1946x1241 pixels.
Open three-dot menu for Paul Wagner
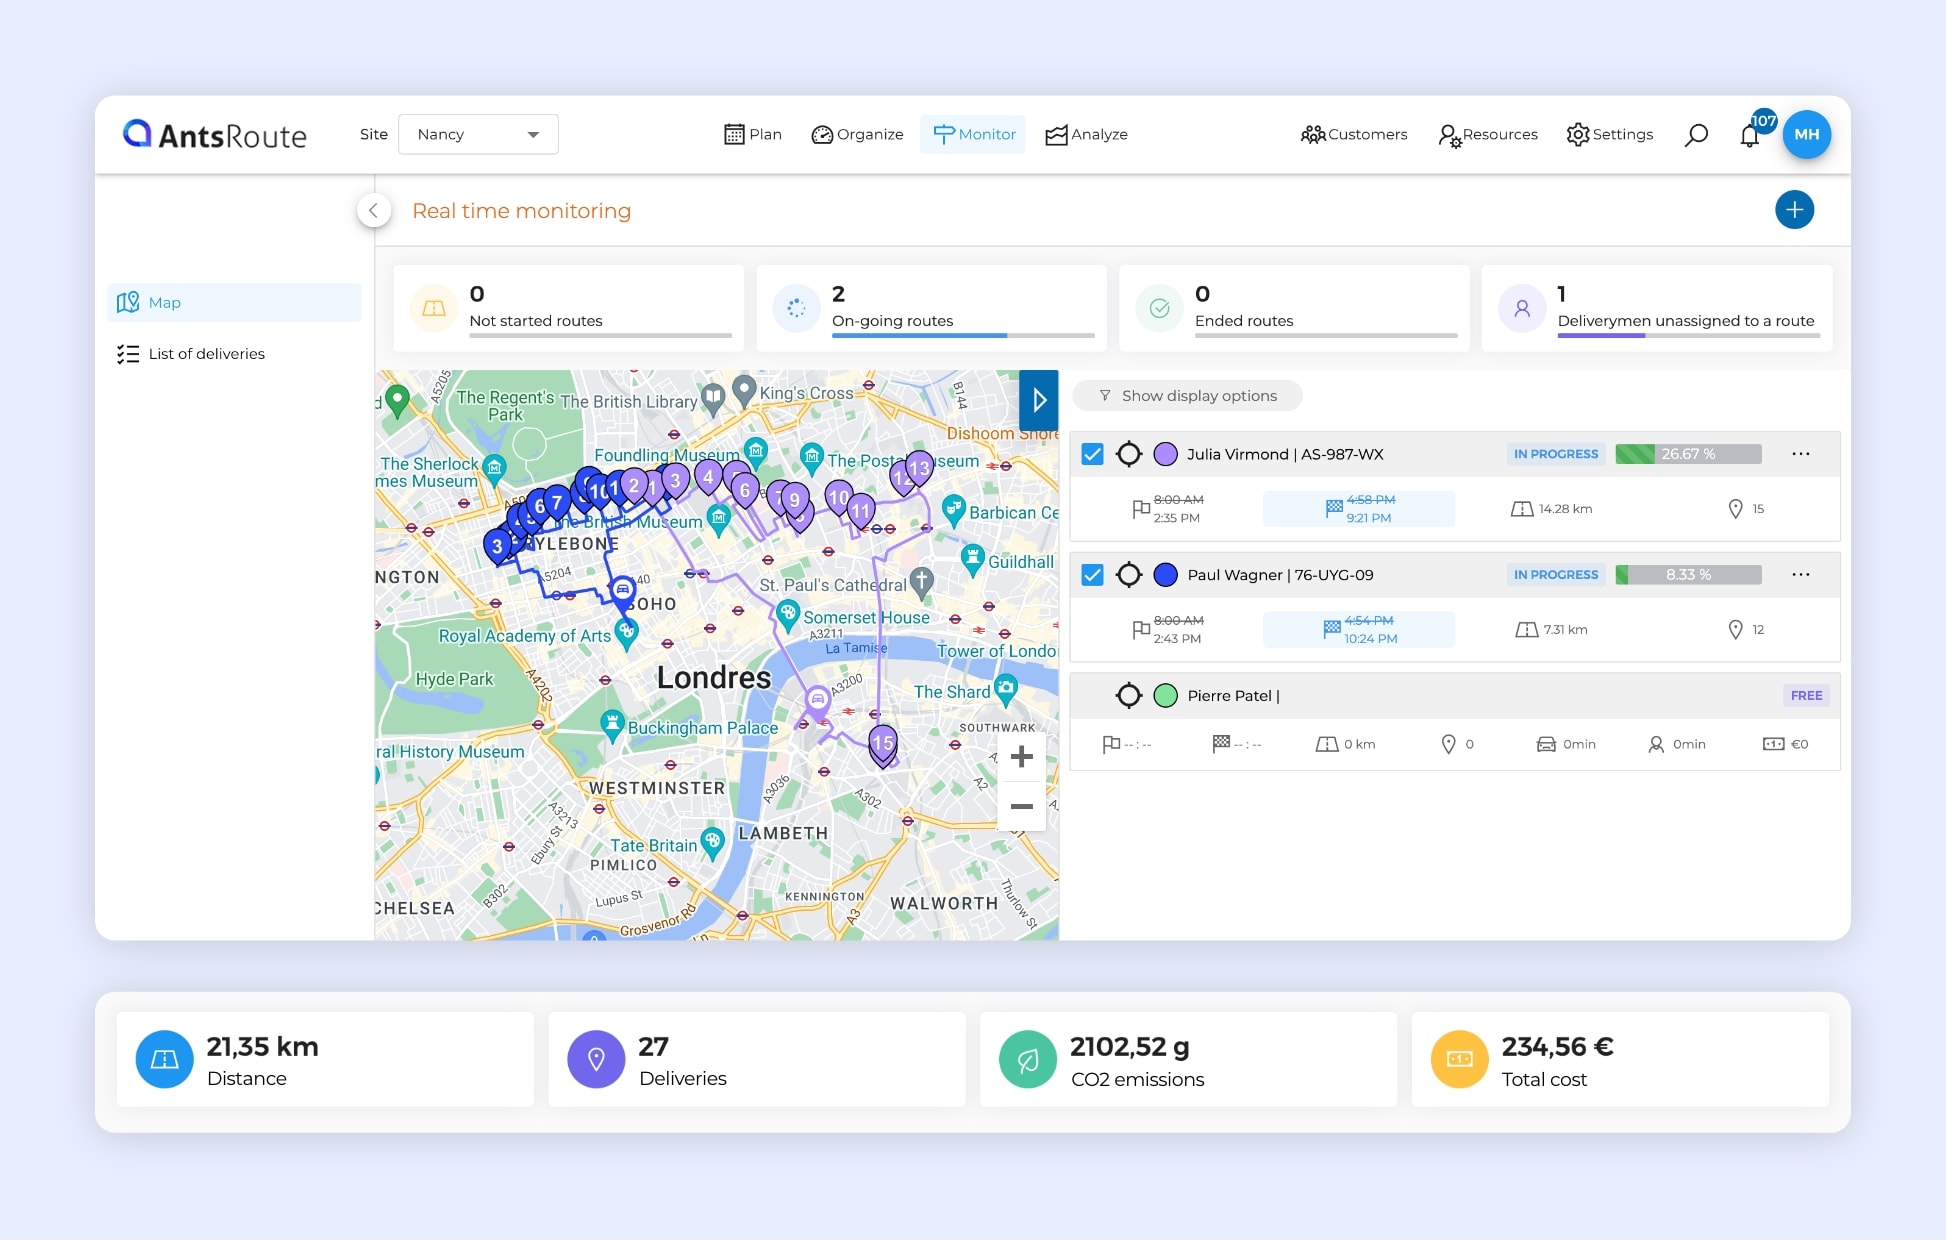[1800, 575]
